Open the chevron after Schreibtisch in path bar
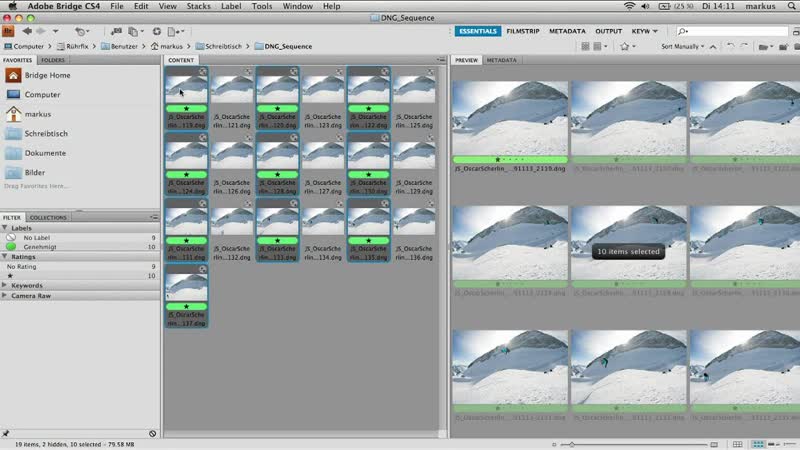Screen dimensions: 800x450 pyautogui.click(x=248, y=46)
